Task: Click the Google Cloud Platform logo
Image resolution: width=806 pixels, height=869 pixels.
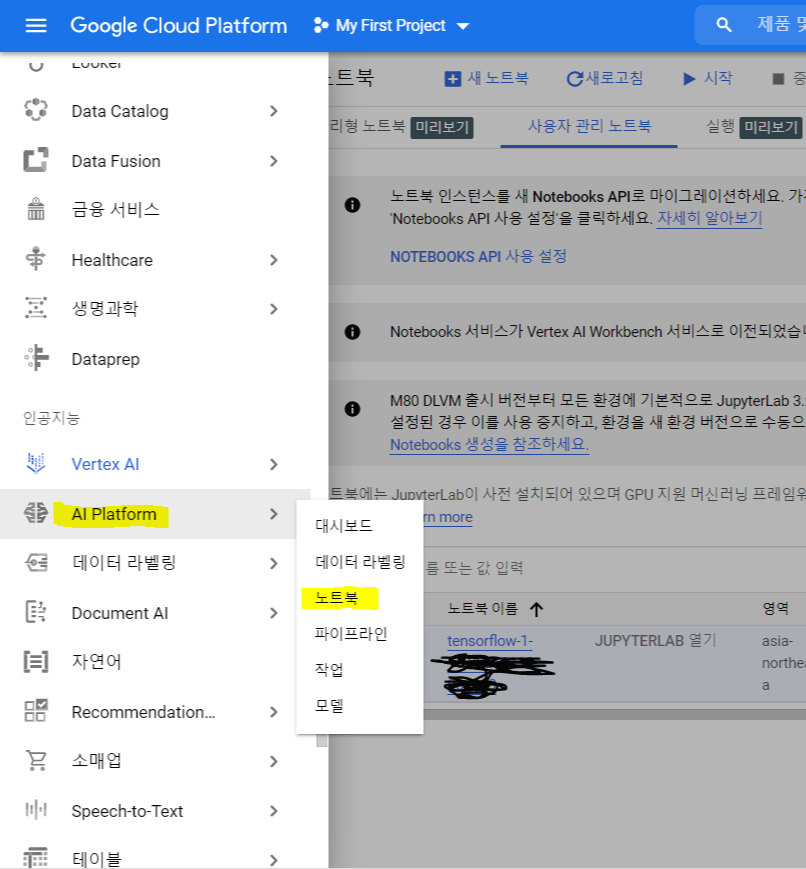Action: pyautogui.click(x=178, y=25)
